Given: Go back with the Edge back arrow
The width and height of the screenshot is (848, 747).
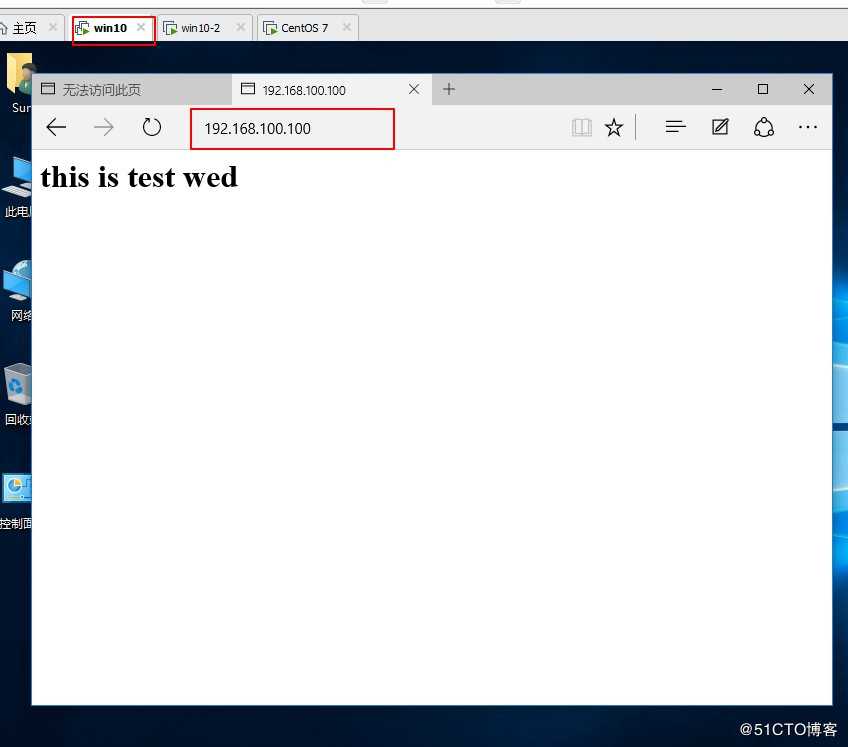Looking at the screenshot, I should 56,128.
